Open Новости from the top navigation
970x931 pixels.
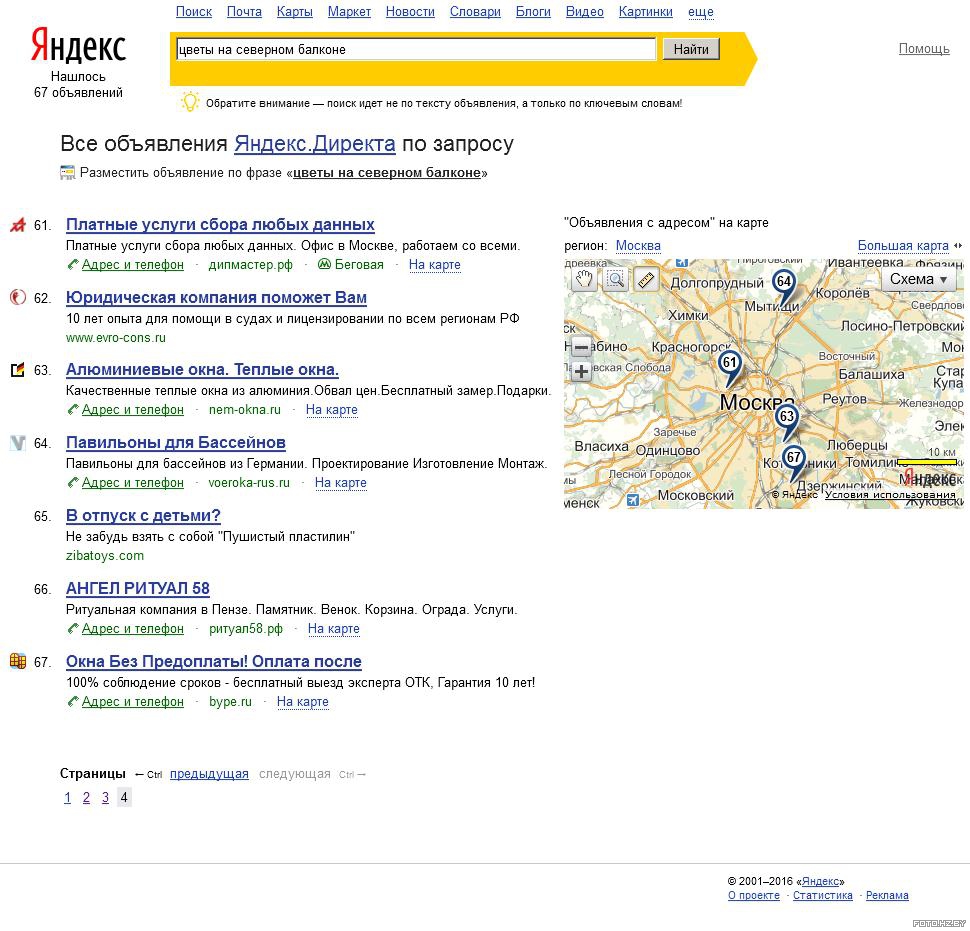tap(410, 12)
